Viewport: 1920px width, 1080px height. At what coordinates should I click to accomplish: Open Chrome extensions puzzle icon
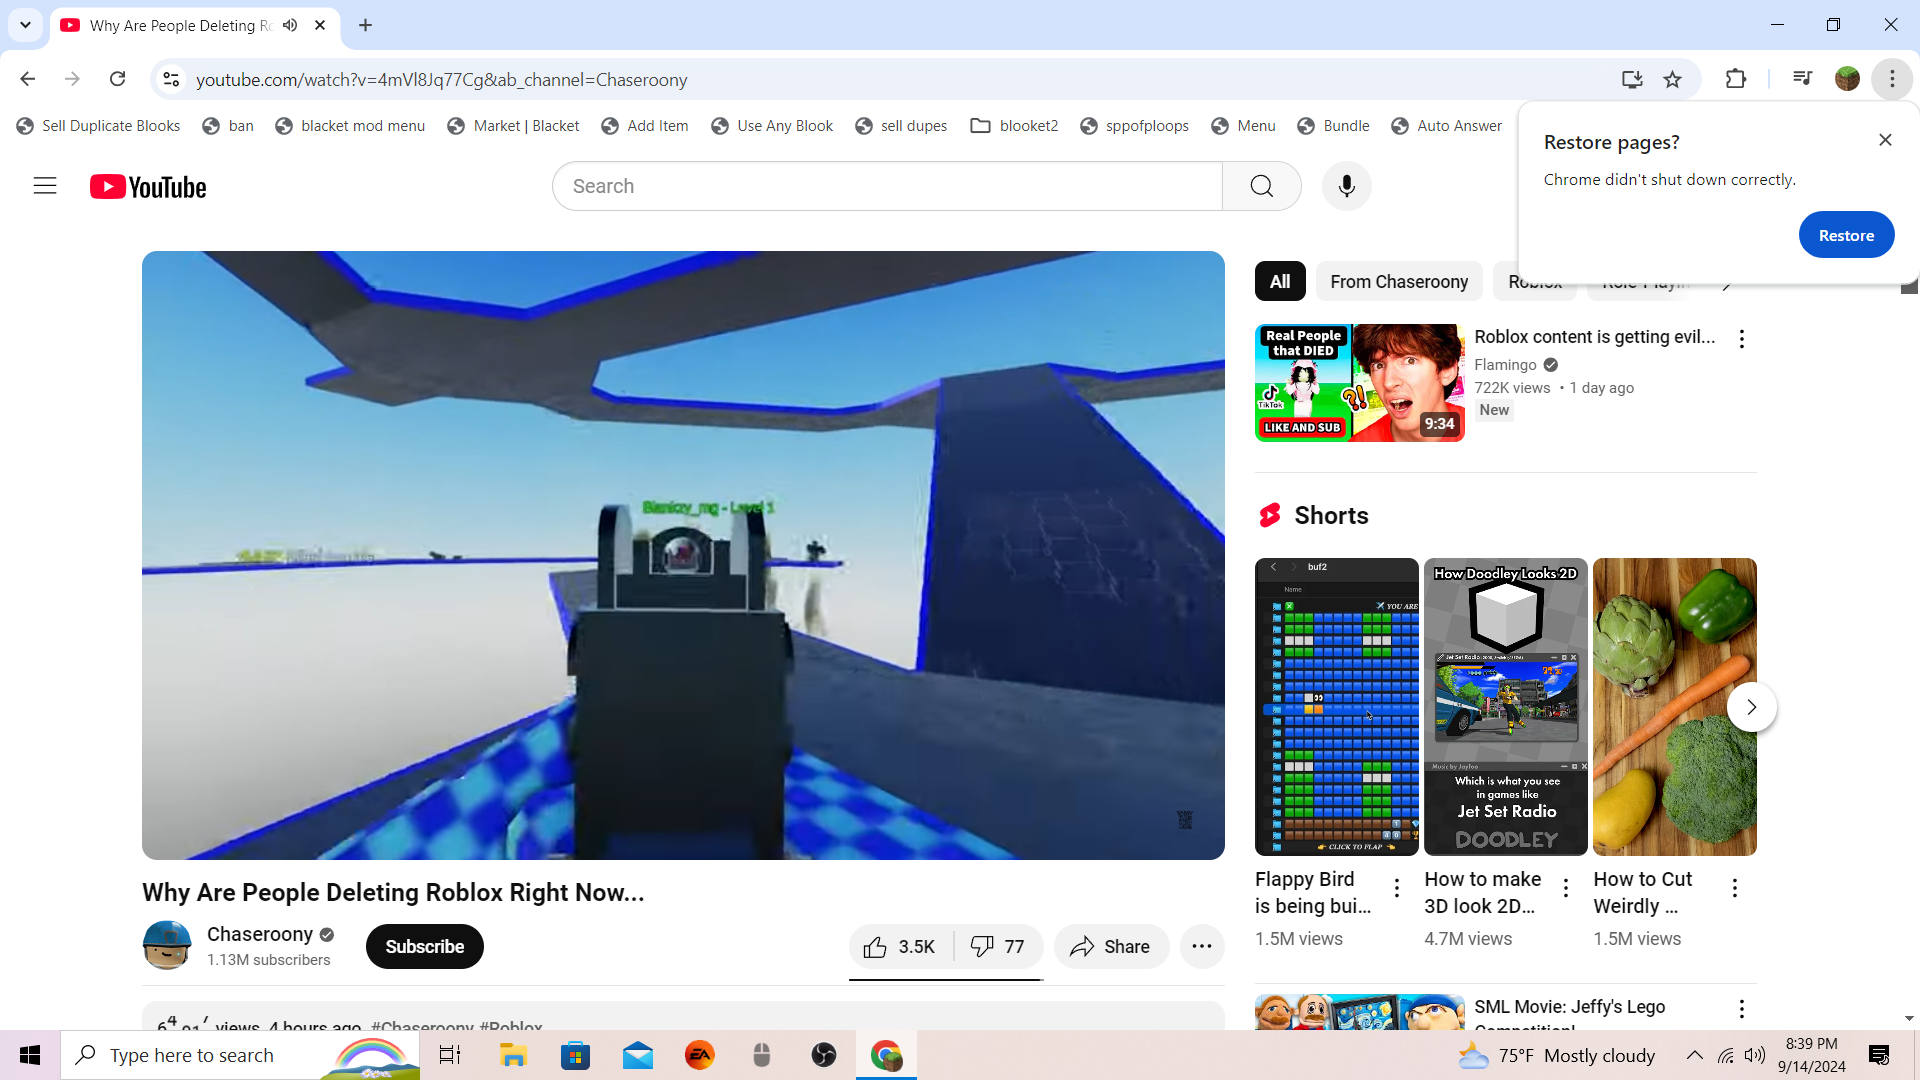tap(1736, 79)
